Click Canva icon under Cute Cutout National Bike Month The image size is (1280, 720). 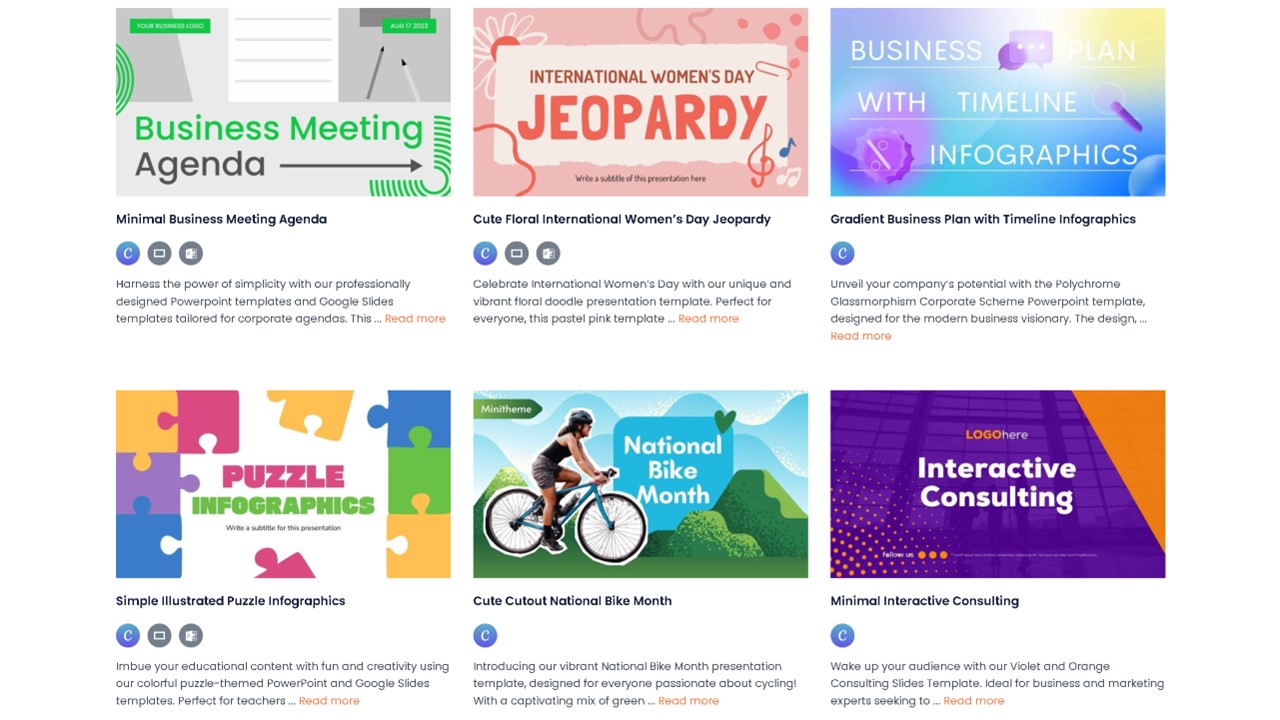pyautogui.click(x=485, y=635)
